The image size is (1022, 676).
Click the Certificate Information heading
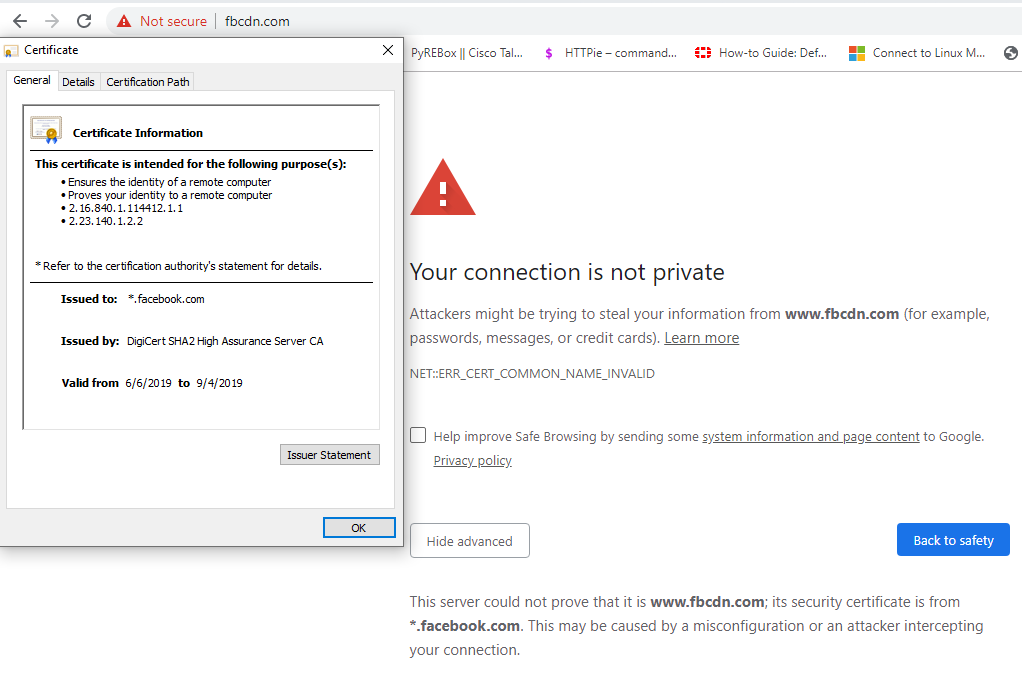(x=138, y=133)
